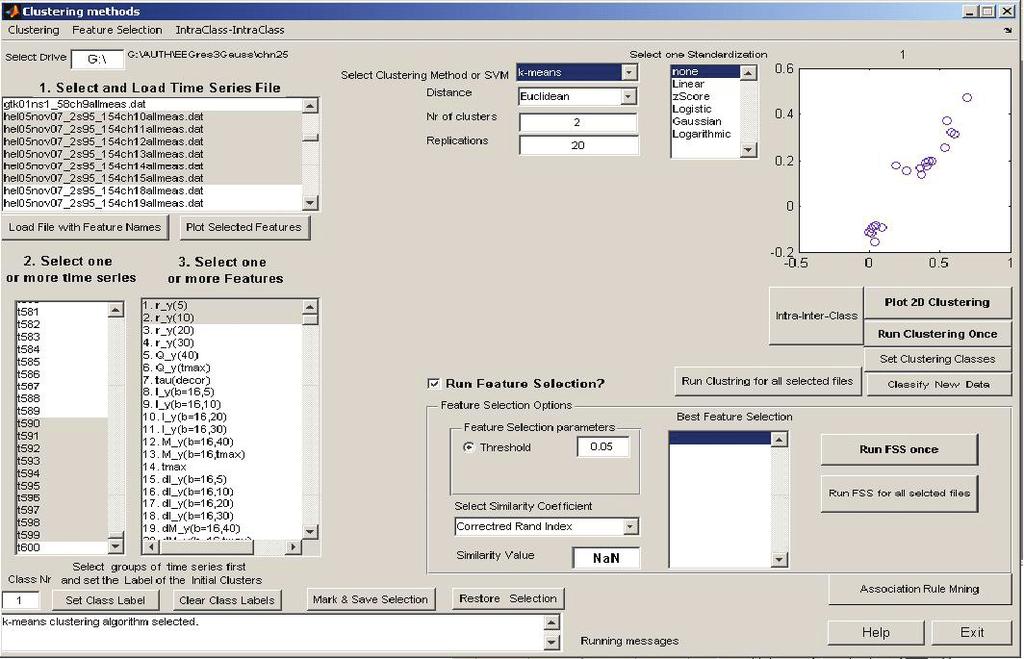The height and width of the screenshot is (659, 1024).
Task: Click the Intra-Inter-Class button
Action: (816, 315)
